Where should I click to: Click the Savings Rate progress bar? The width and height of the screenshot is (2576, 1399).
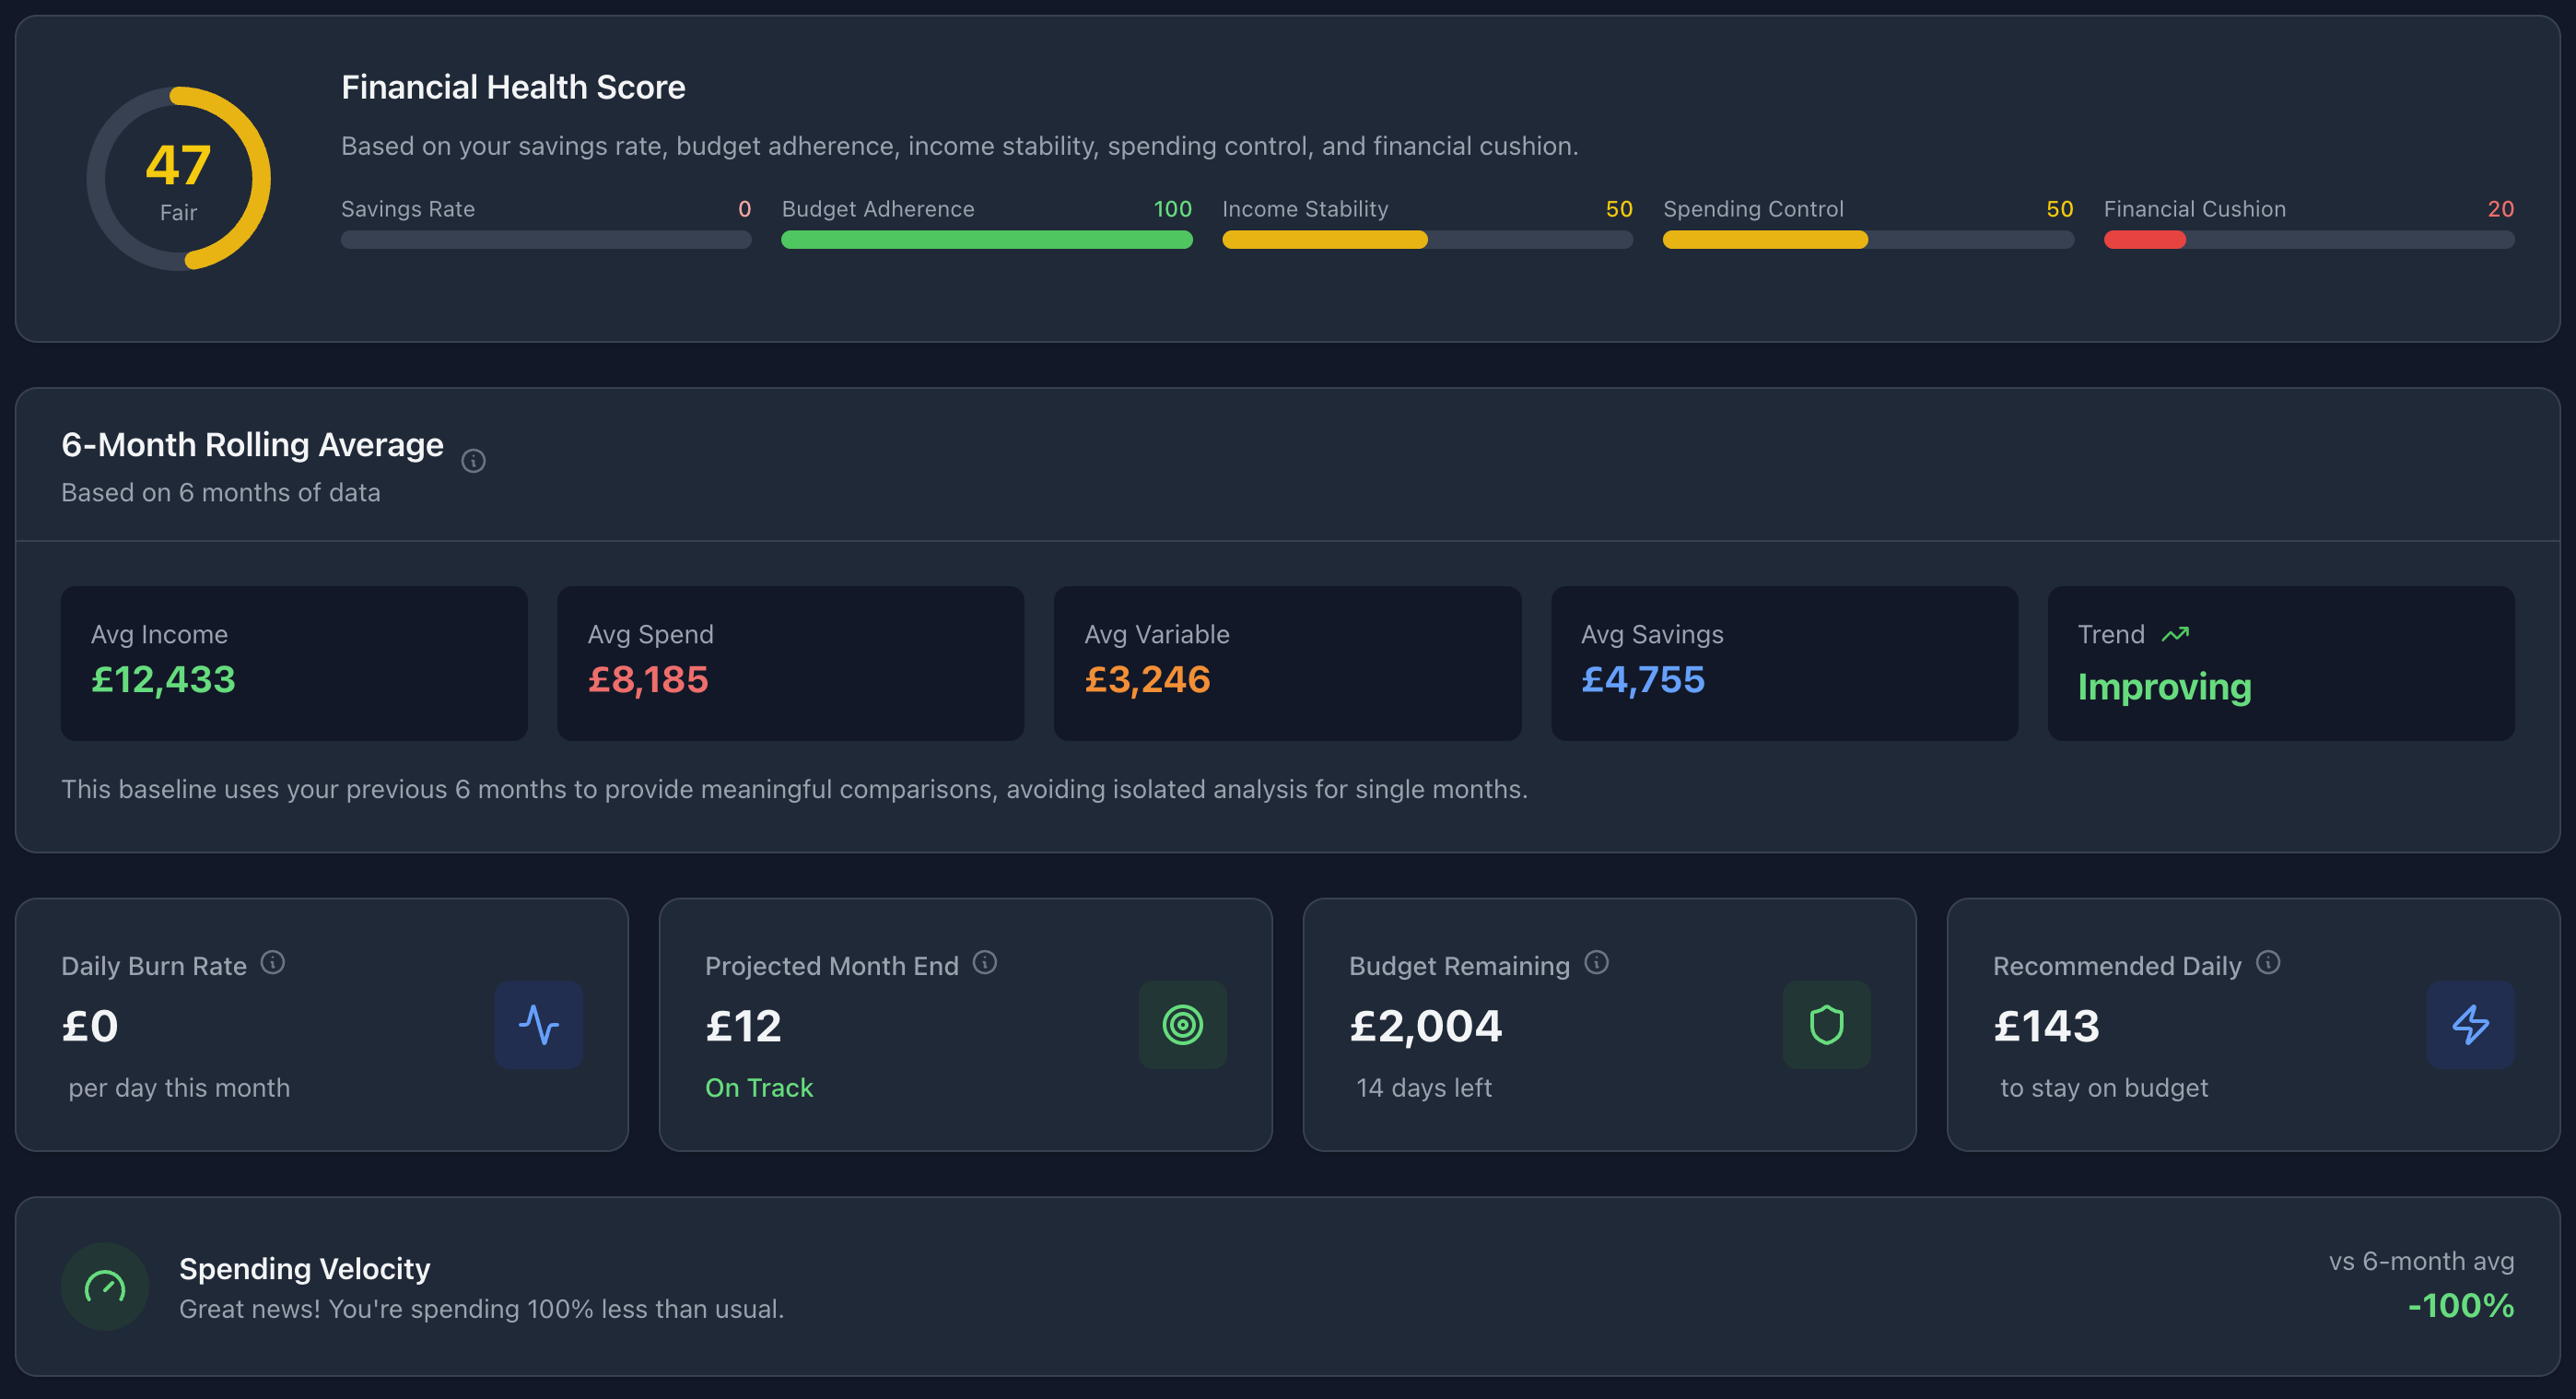[546, 240]
